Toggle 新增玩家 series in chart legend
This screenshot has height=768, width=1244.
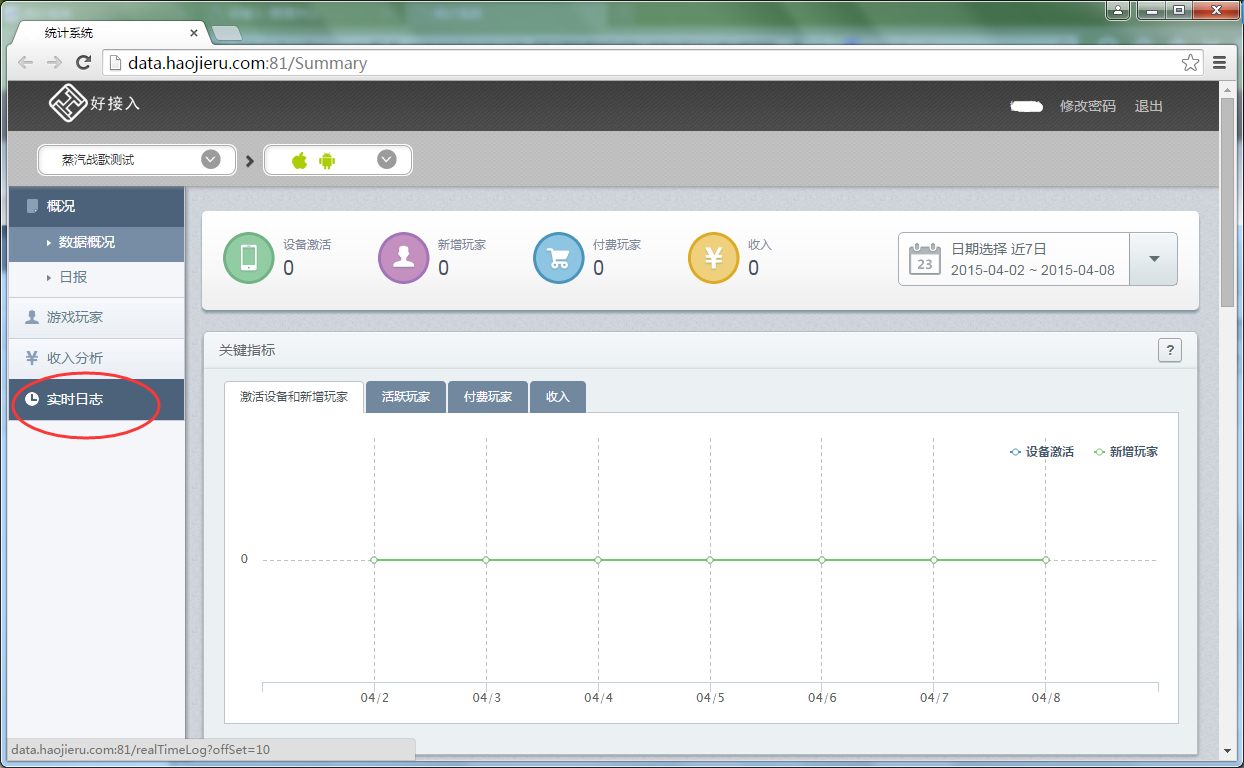point(1126,452)
